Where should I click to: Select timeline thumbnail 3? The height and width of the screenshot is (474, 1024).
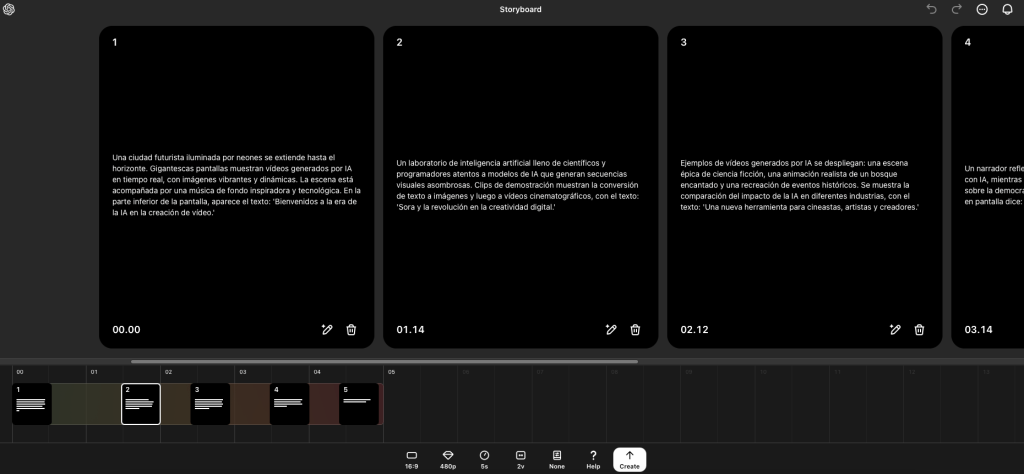(x=210, y=404)
